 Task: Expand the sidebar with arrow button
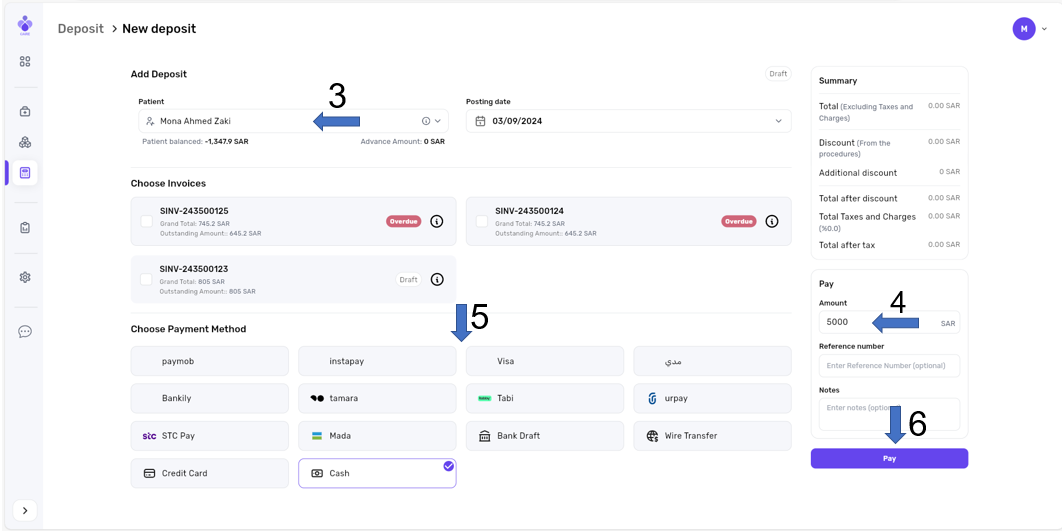pyautogui.click(x=25, y=510)
